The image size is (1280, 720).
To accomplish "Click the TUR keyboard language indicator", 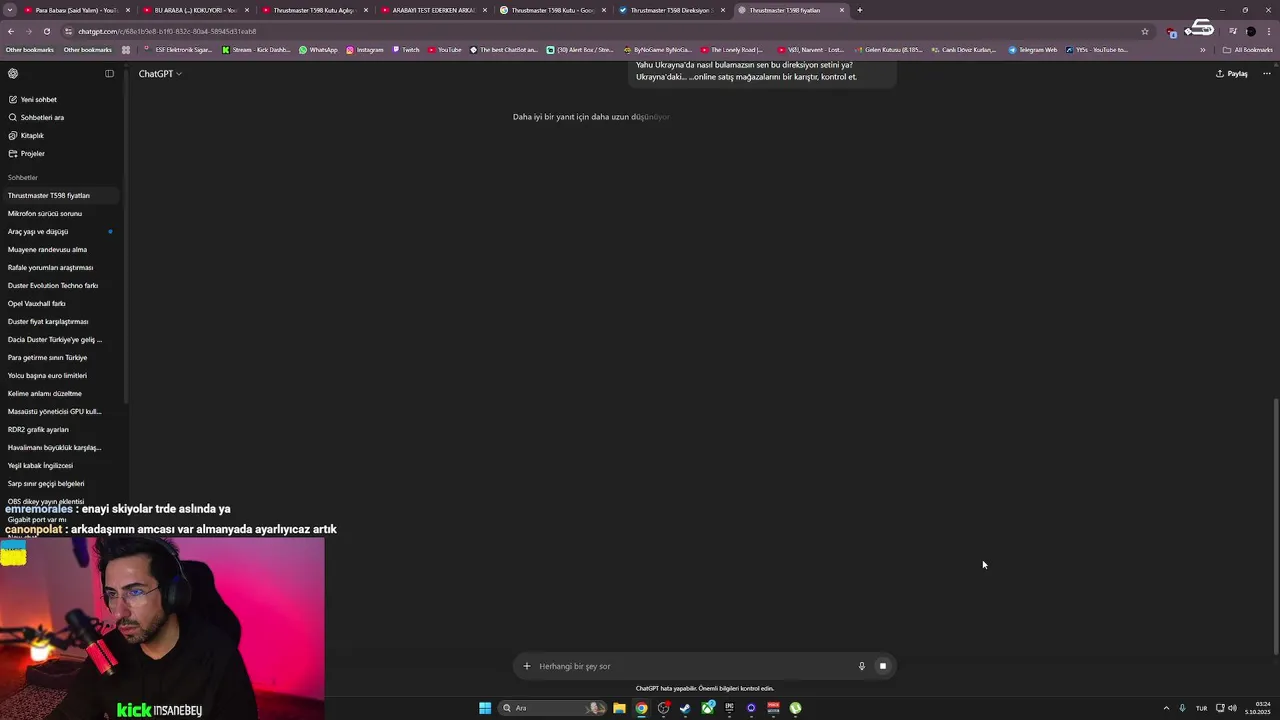I will click(x=1201, y=708).
